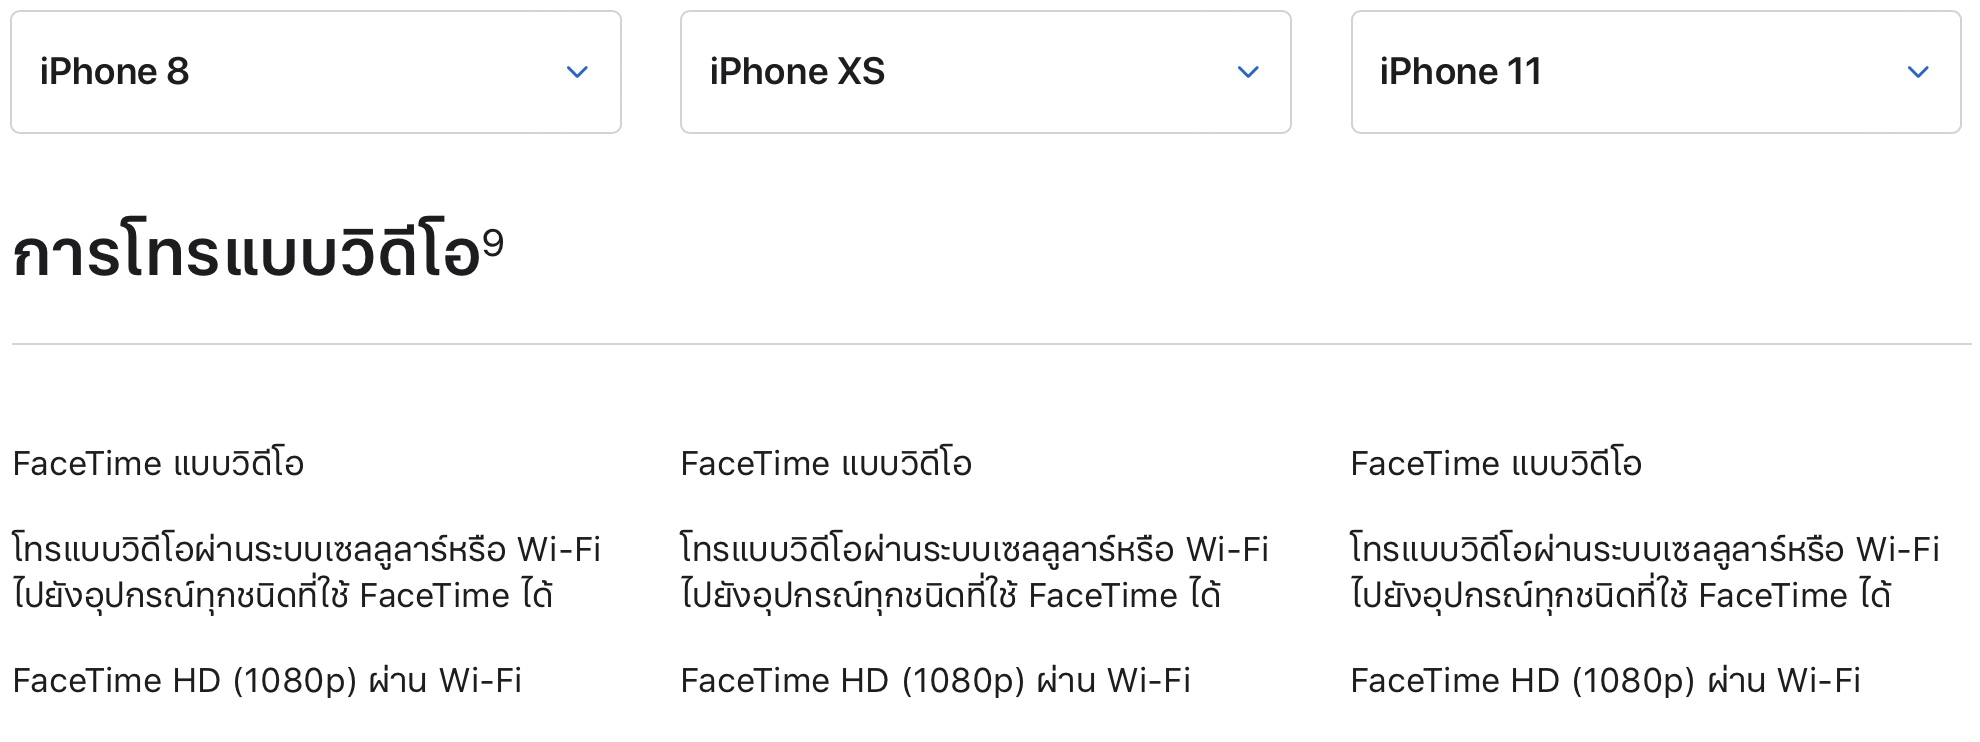
Task: Click the chevron arrow in iPhone 8 selector
Action: 577,72
